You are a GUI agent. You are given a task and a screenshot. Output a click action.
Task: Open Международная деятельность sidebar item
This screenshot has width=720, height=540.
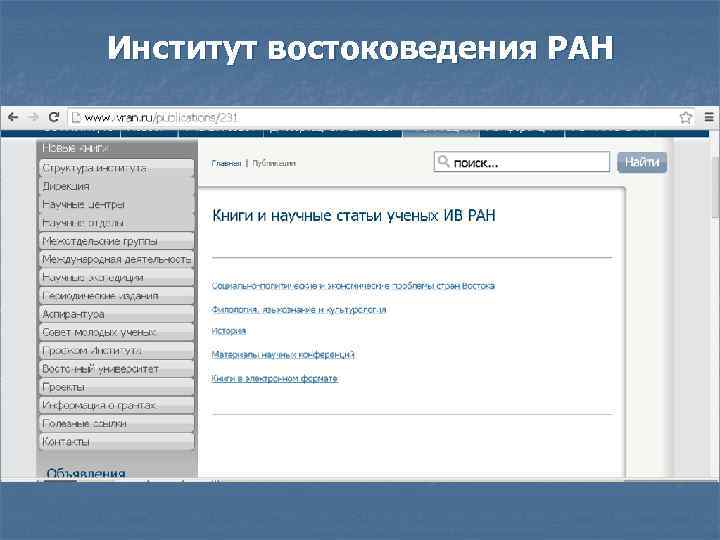(x=117, y=259)
